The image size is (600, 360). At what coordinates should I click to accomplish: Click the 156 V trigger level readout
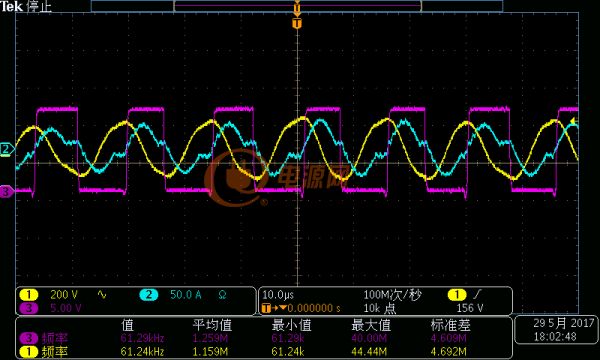coord(470,308)
